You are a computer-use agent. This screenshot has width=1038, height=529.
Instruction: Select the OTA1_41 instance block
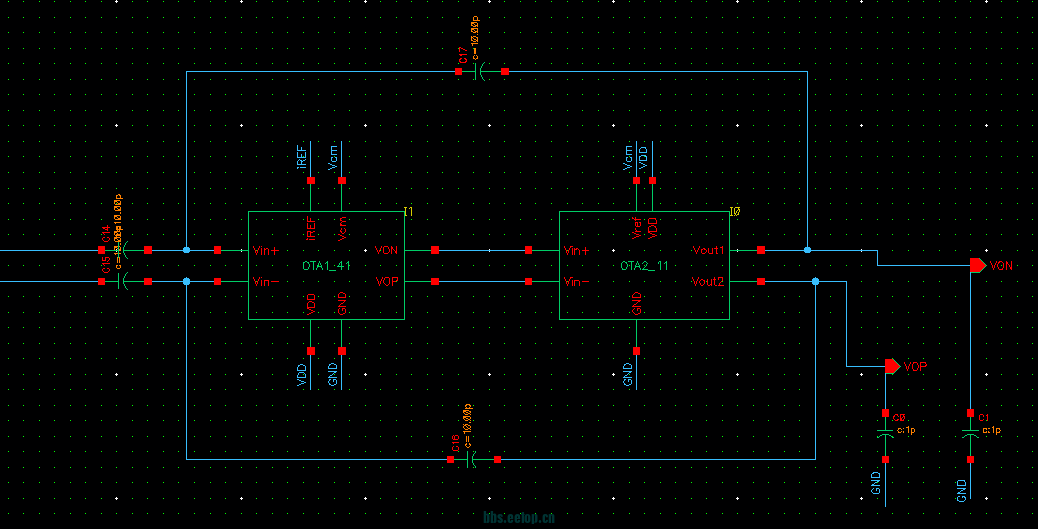(x=326, y=265)
